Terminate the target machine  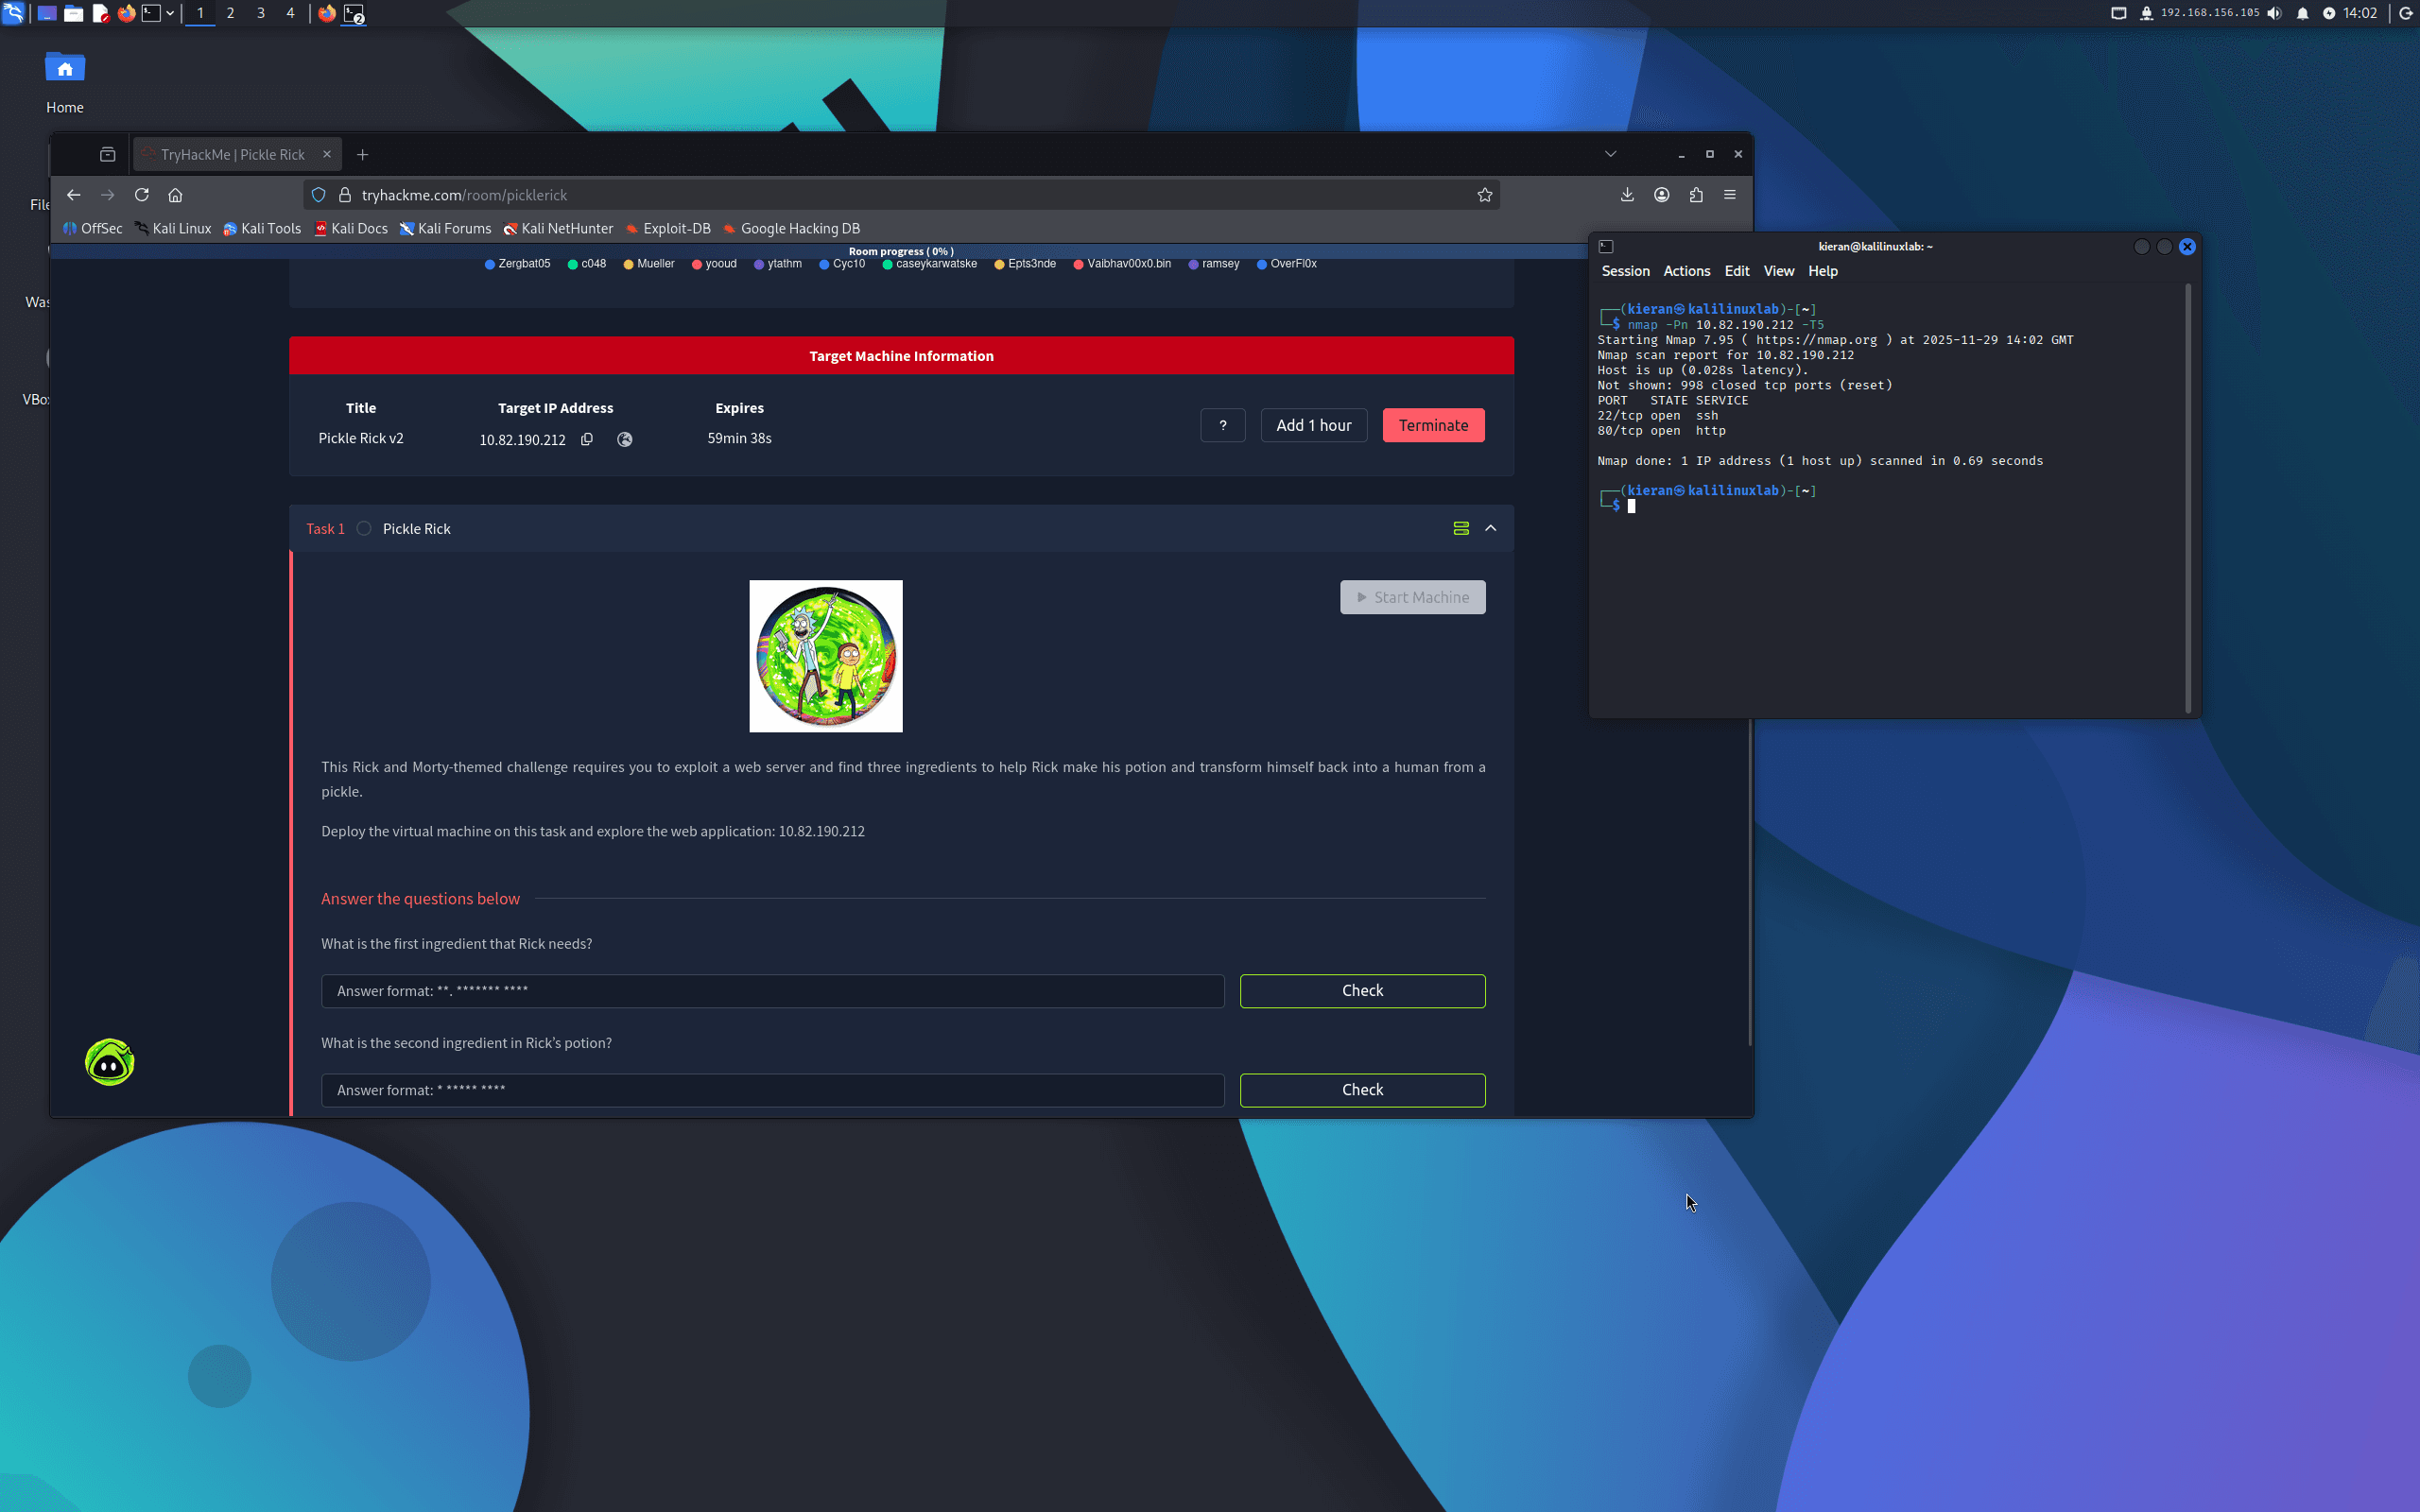(x=1433, y=425)
